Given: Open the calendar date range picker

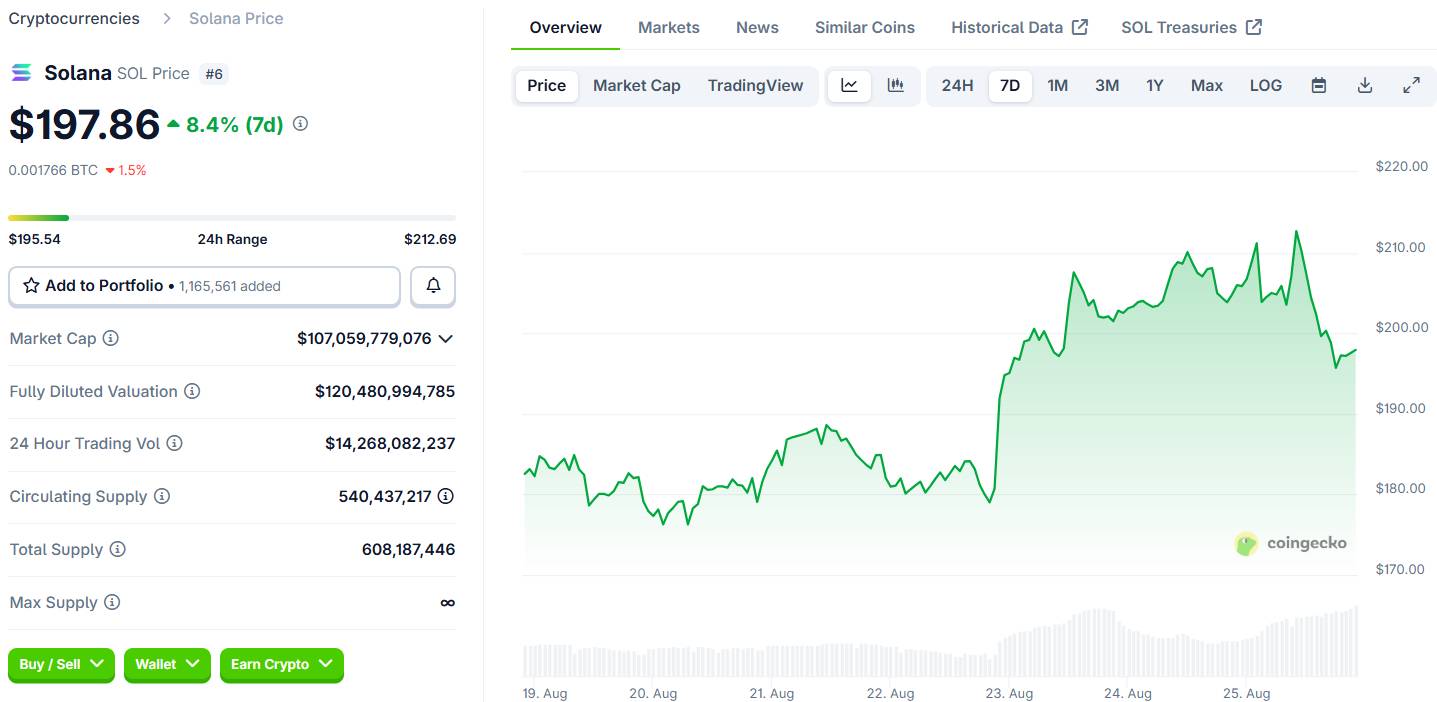Looking at the screenshot, I should [1319, 86].
